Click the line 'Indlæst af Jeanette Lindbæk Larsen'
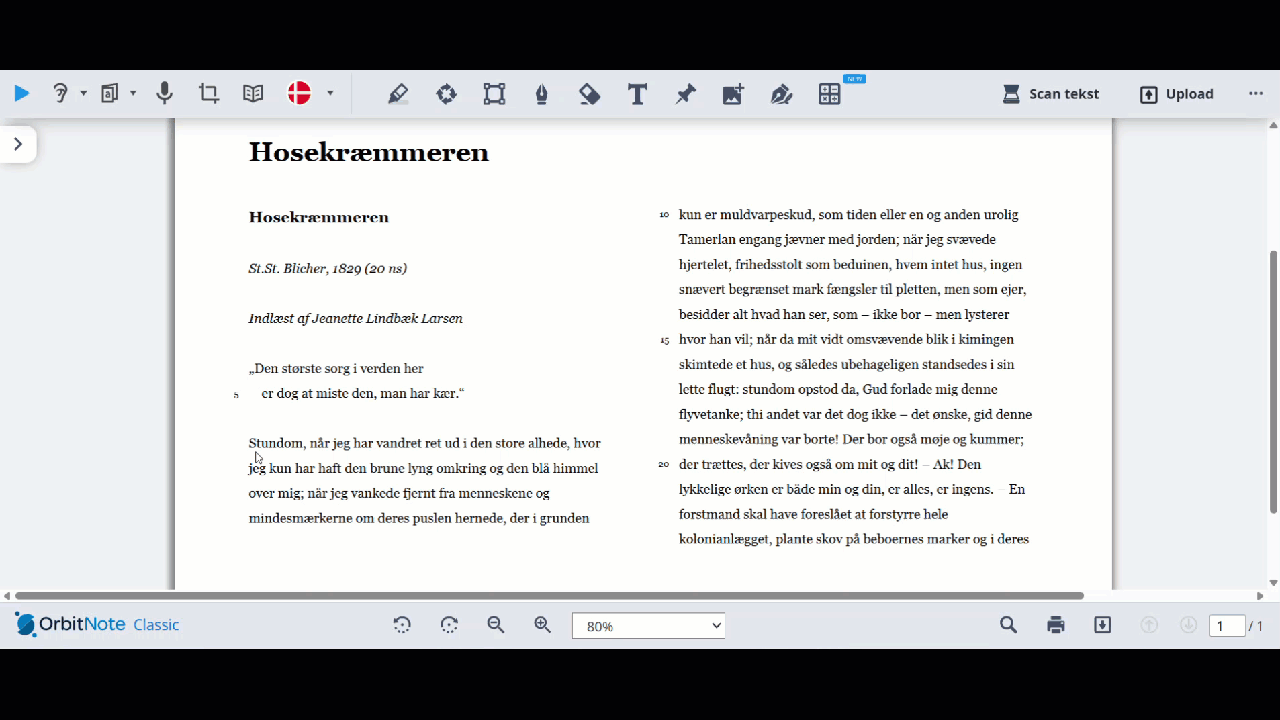Image resolution: width=1280 pixels, height=720 pixels. 356,318
